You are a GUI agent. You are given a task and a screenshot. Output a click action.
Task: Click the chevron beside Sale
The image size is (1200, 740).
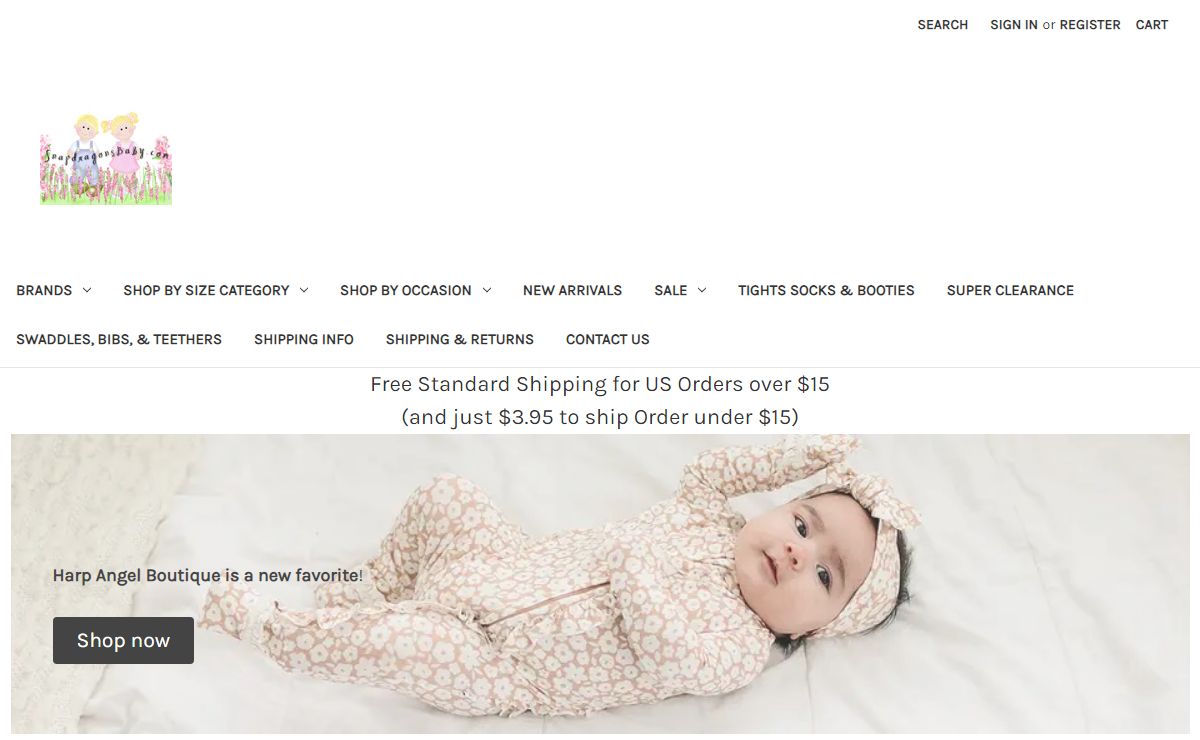[x=701, y=290]
